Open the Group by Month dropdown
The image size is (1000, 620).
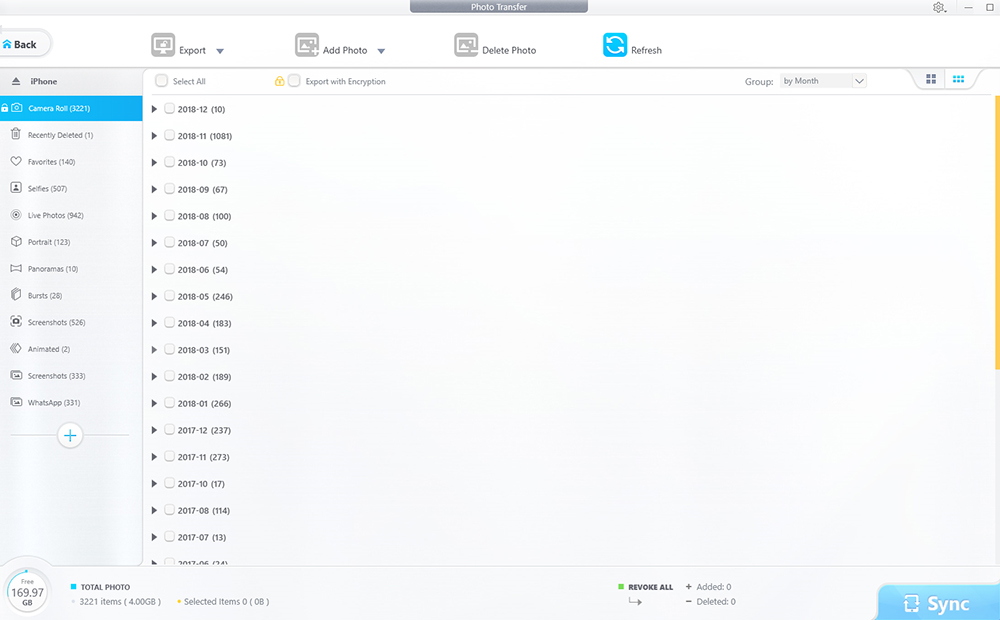[823, 81]
